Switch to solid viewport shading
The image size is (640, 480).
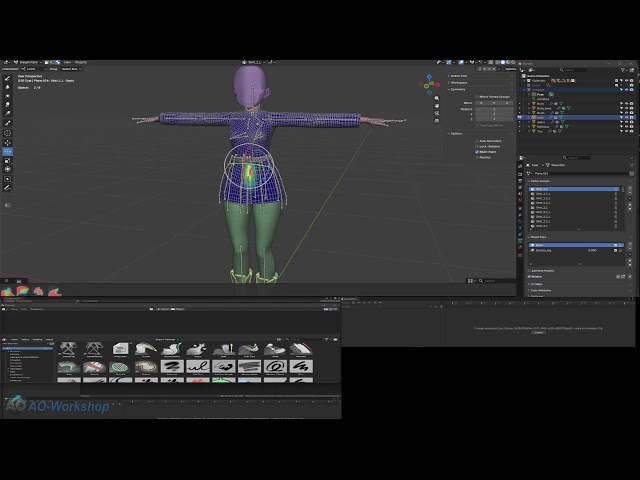(x=503, y=62)
